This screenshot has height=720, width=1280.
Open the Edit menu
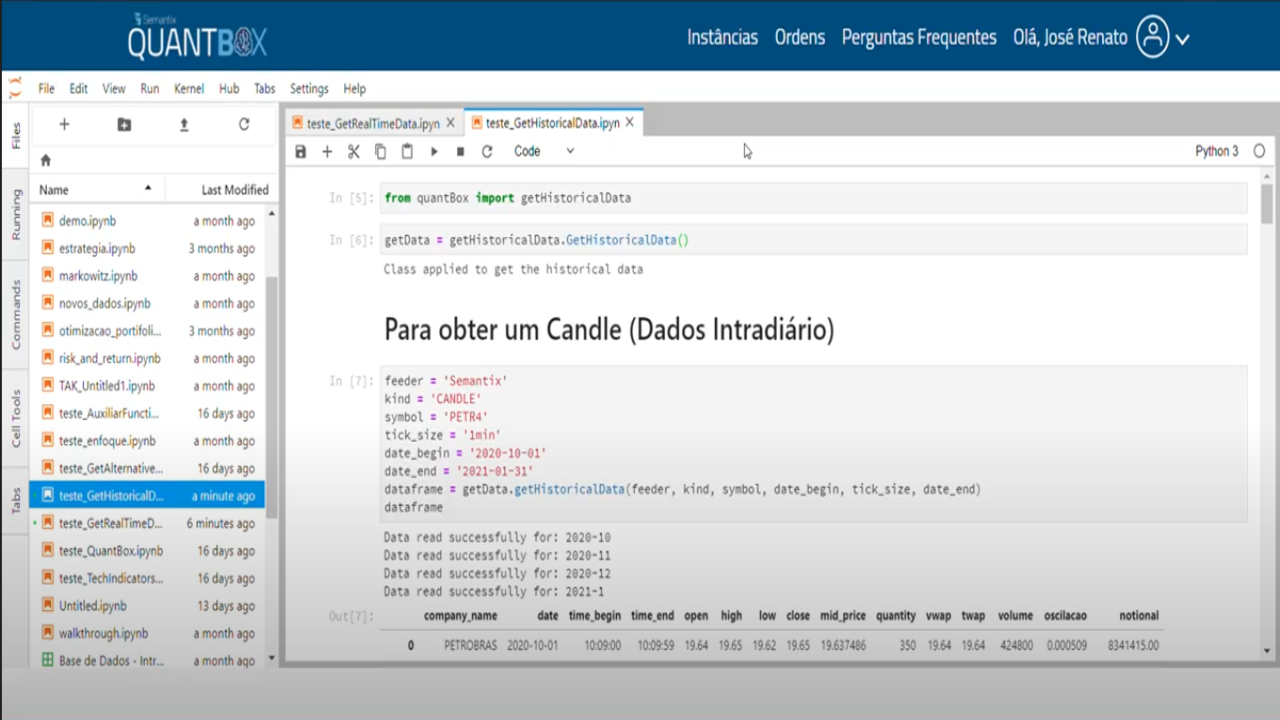pyautogui.click(x=78, y=89)
